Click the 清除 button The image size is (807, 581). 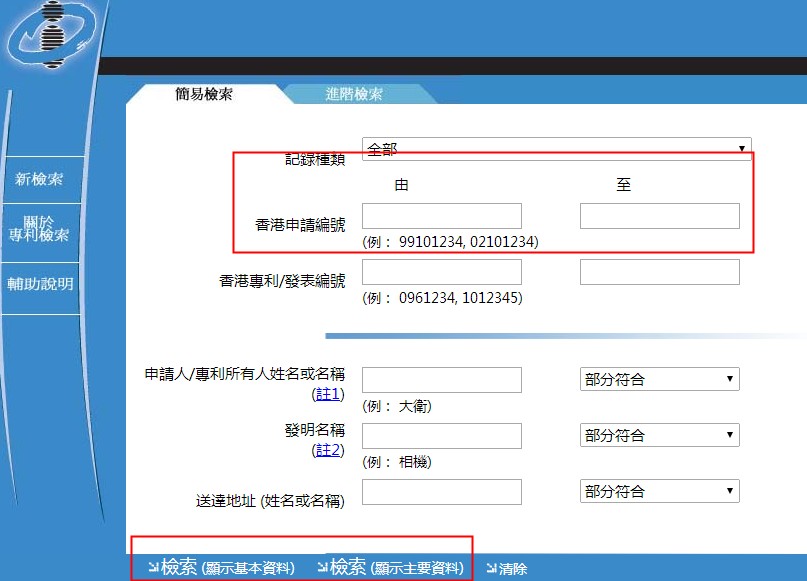507,569
